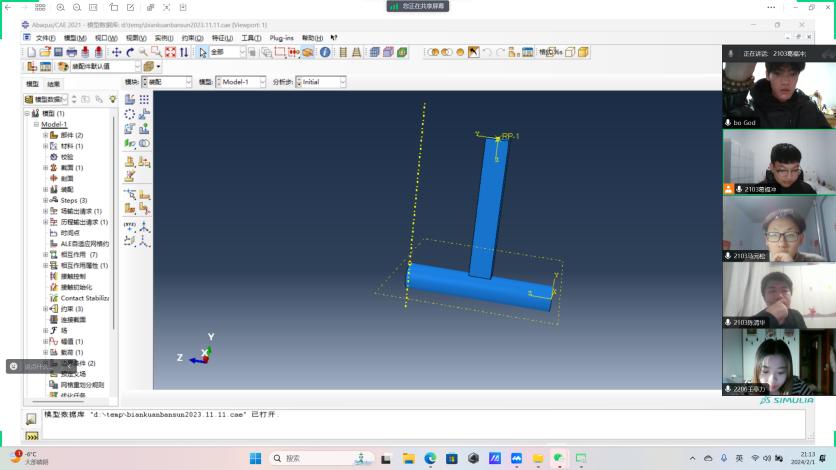
Task: Open the 模块 module dropdown
Action: [166, 82]
